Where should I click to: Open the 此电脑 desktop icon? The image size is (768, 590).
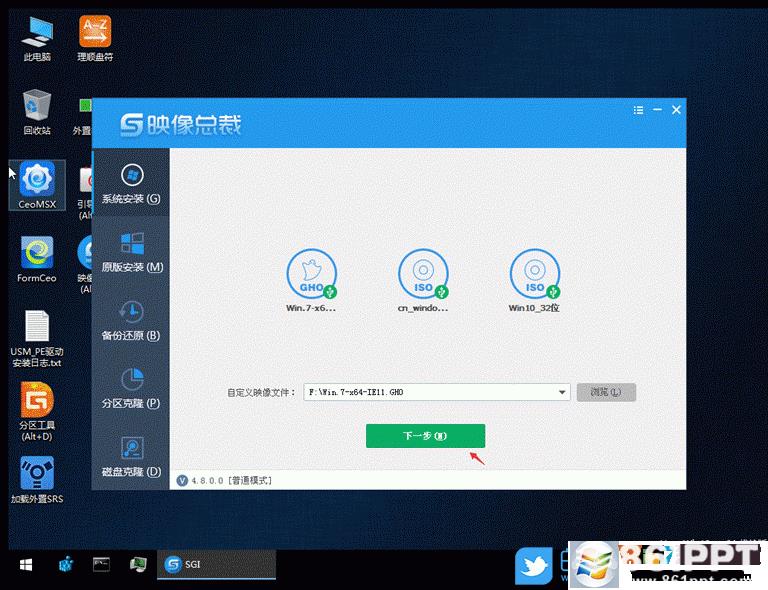point(37,38)
